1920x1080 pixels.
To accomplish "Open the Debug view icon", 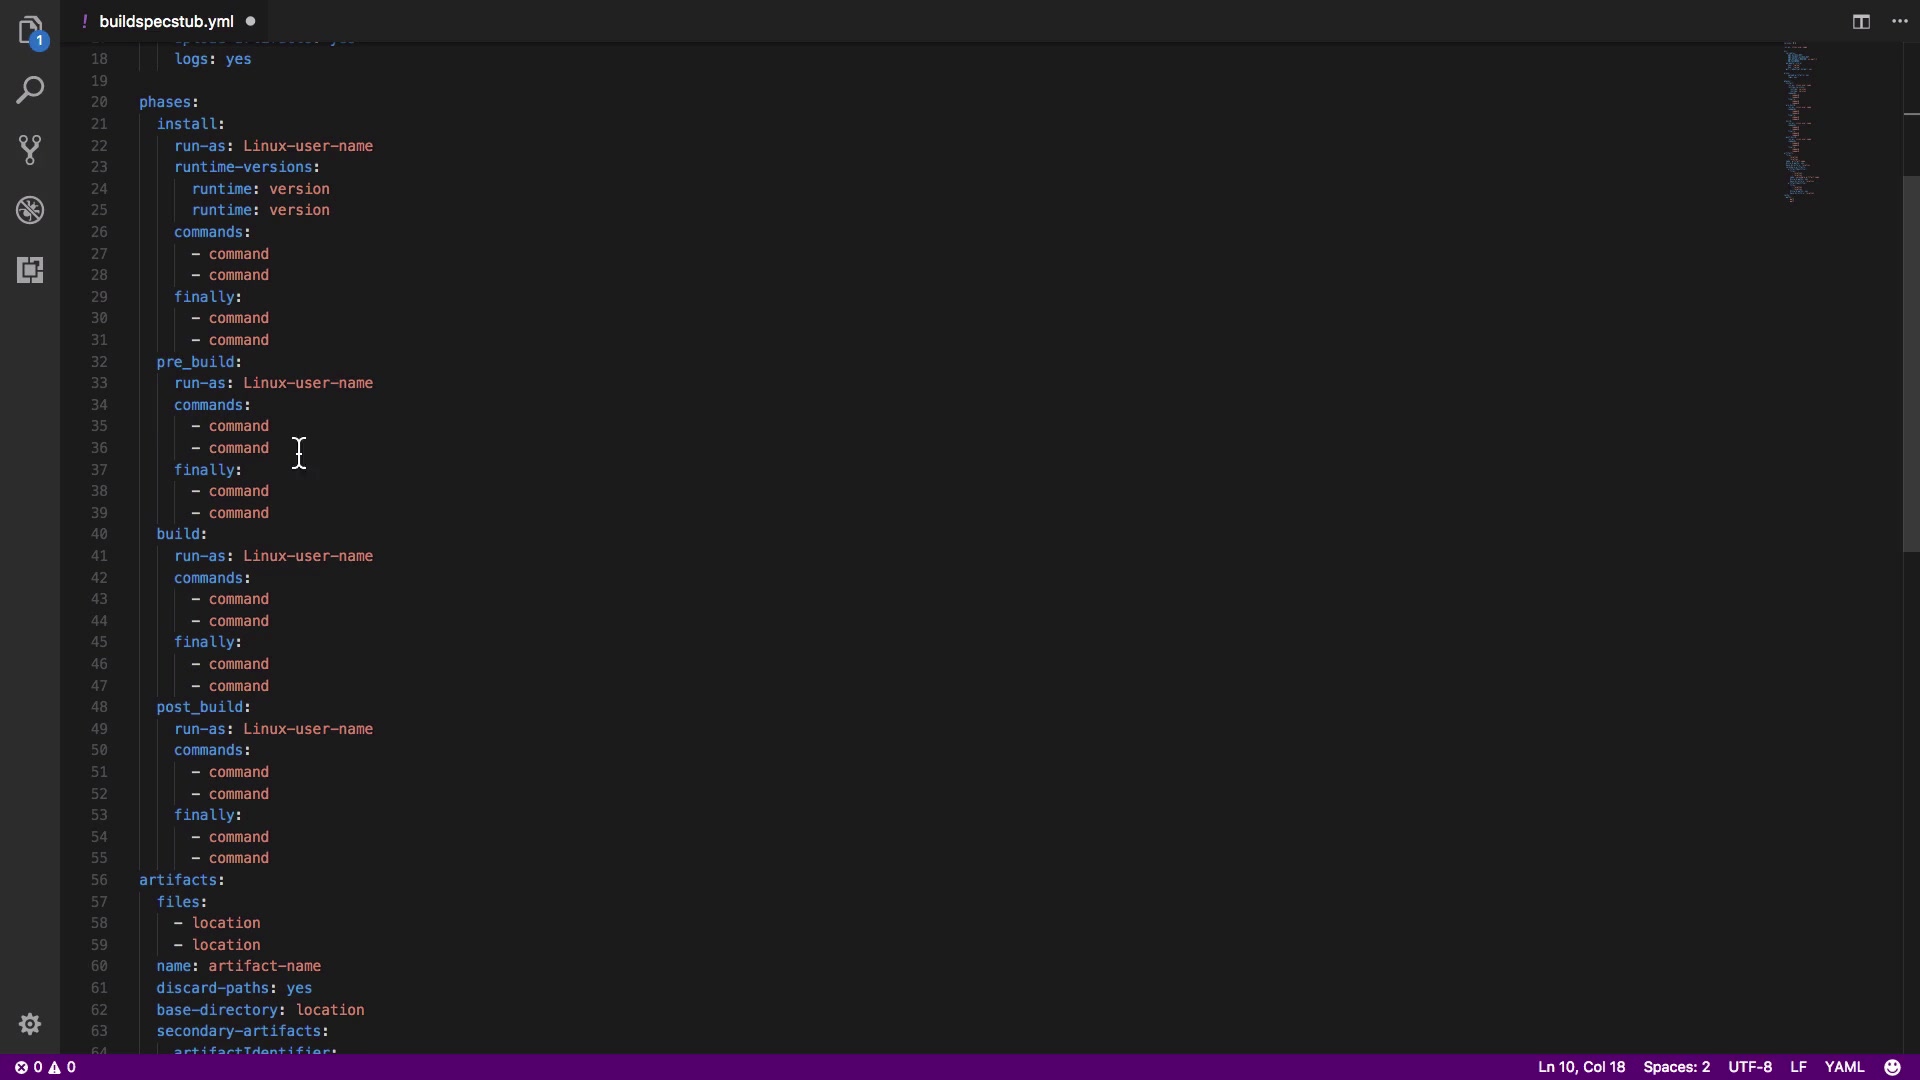I will pyautogui.click(x=30, y=210).
